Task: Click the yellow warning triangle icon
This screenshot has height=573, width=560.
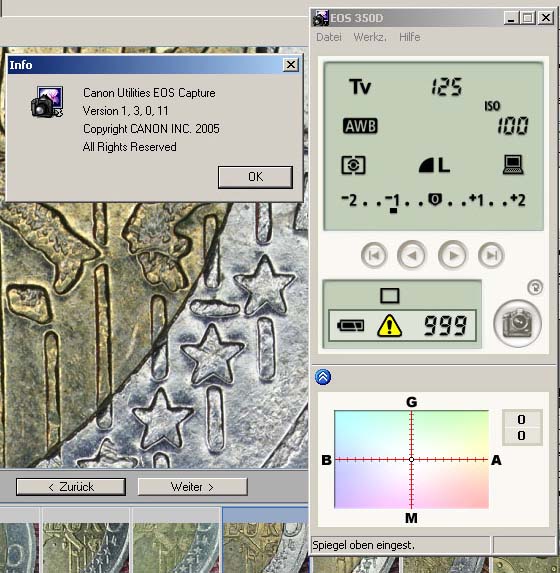Action: (x=389, y=325)
